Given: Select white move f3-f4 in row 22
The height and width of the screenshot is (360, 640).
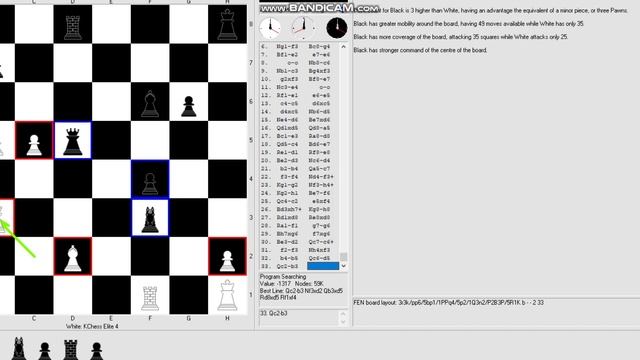Looking at the screenshot, I should coord(289,176).
